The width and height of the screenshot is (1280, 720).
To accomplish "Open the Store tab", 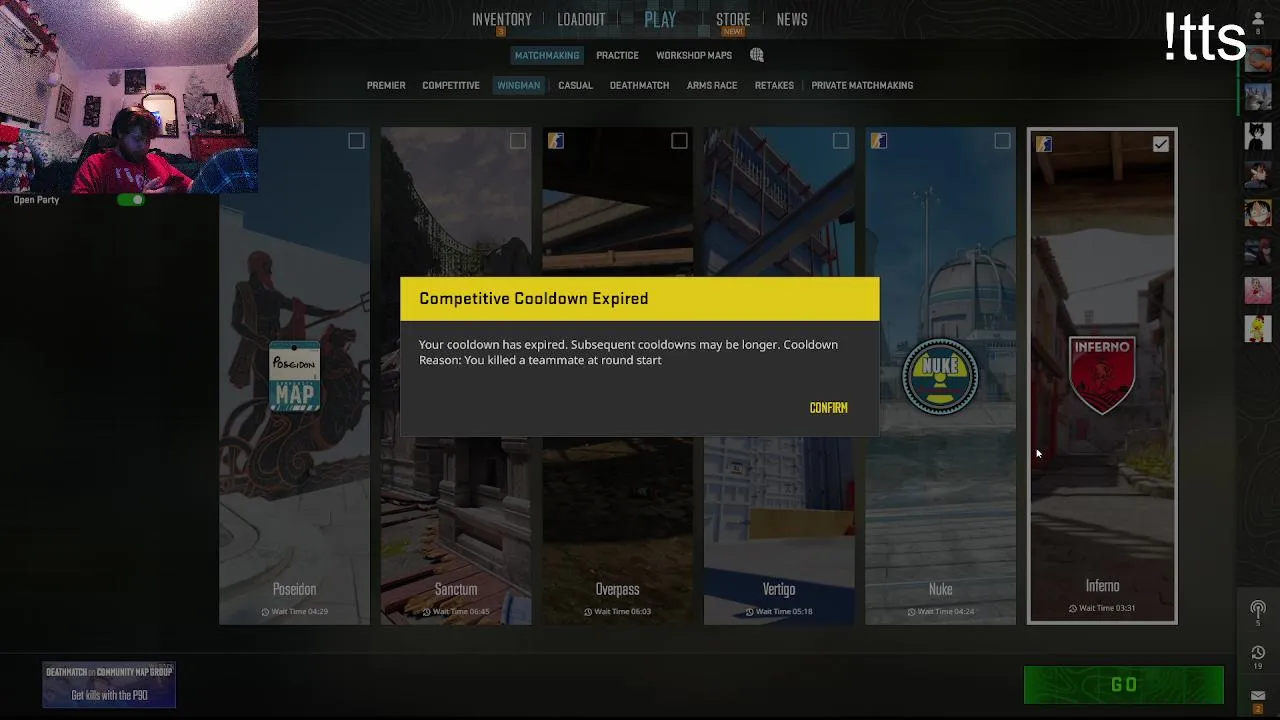I will pyautogui.click(x=733, y=19).
